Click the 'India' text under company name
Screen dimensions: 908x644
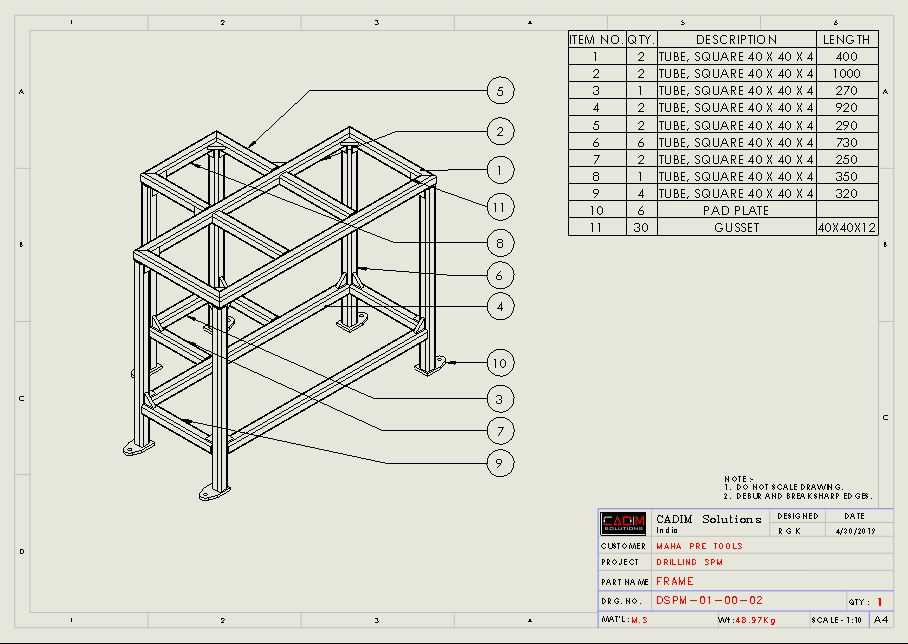(667, 530)
